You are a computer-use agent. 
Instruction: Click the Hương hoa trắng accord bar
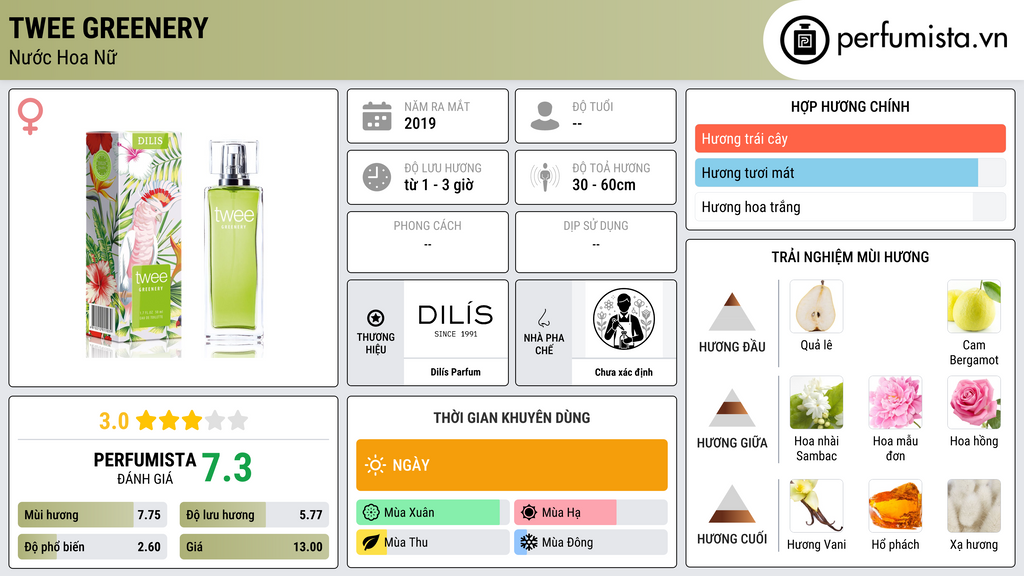[x=850, y=207]
